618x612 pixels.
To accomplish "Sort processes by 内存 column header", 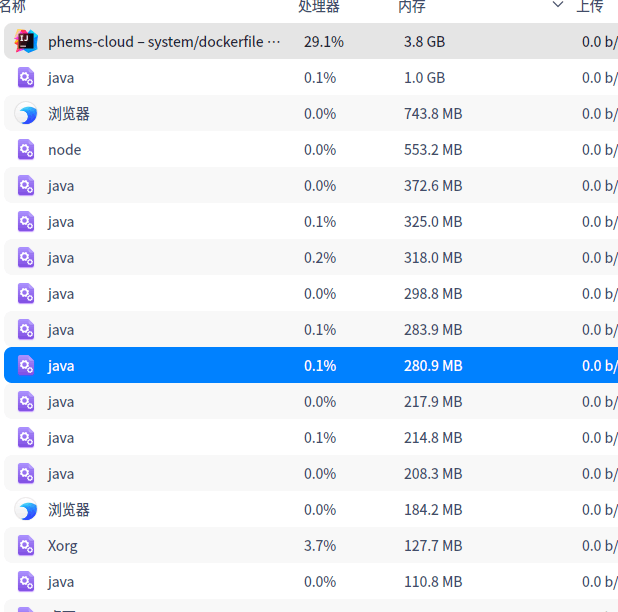I will [x=412, y=6].
